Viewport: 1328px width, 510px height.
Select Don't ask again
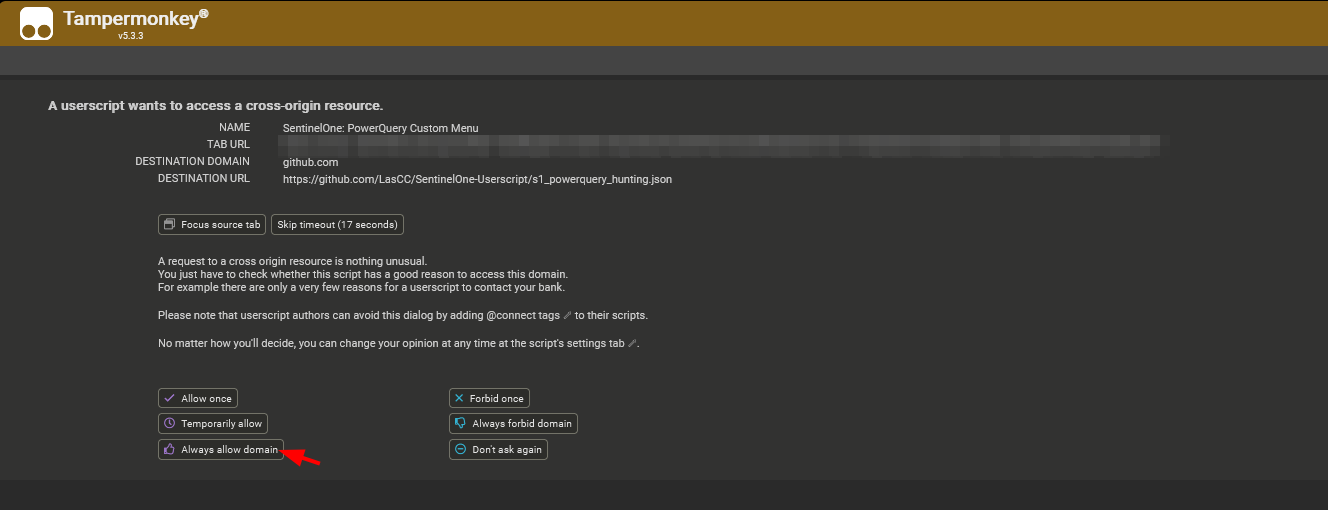pos(498,450)
